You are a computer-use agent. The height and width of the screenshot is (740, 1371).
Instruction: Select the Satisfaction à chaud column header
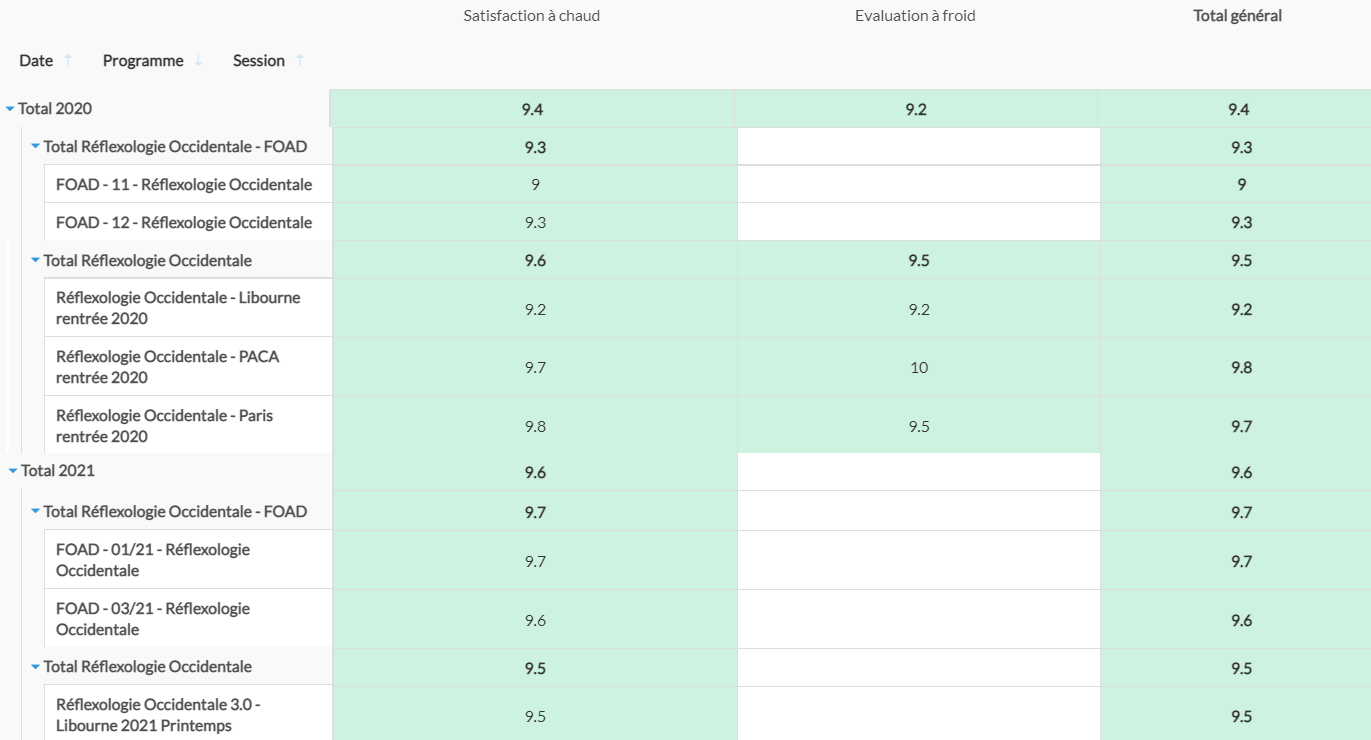(x=532, y=16)
